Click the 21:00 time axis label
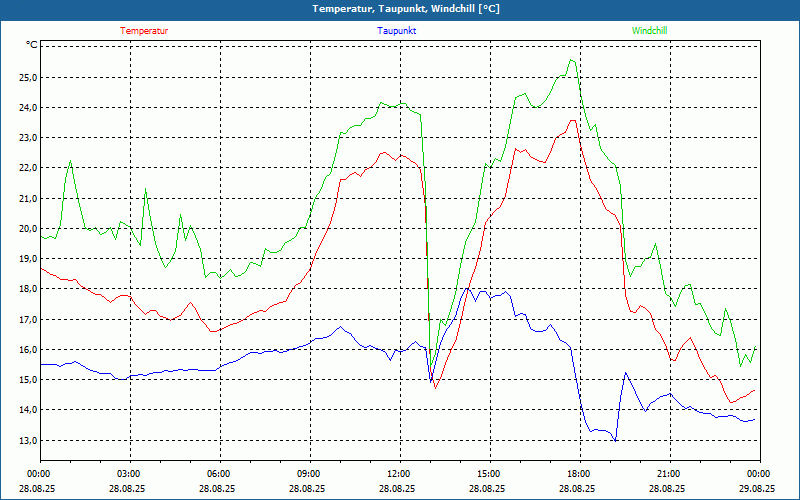The image size is (800, 500). pos(668,474)
